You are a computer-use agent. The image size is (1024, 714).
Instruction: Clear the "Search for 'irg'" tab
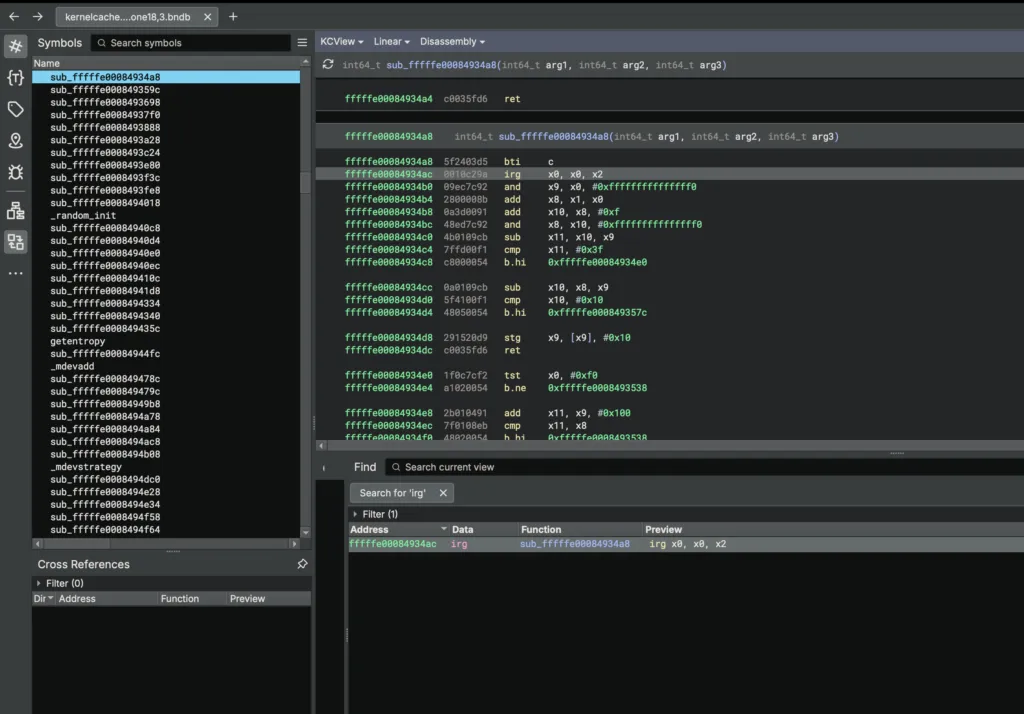pyautogui.click(x=443, y=493)
